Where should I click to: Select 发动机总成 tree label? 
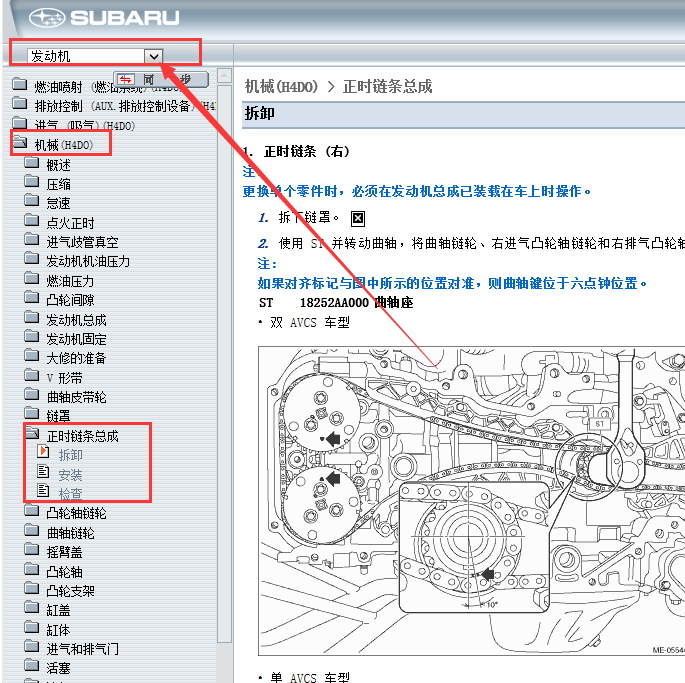(76, 320)
